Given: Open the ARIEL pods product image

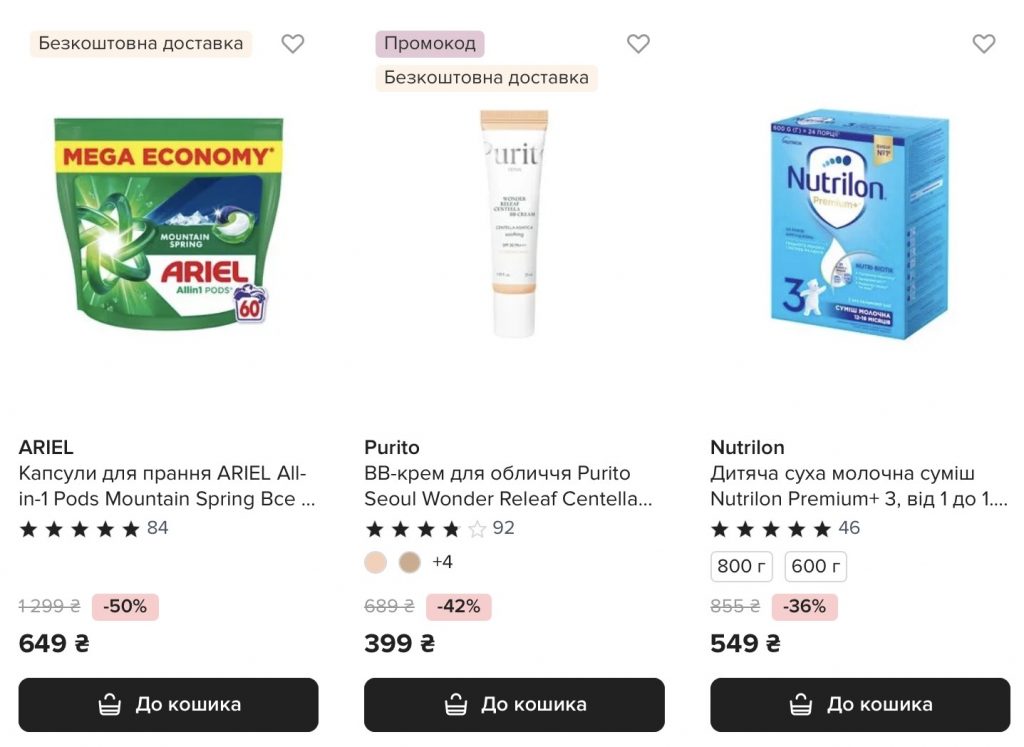Looking at the screenshot, I should (x=168, y=228).
